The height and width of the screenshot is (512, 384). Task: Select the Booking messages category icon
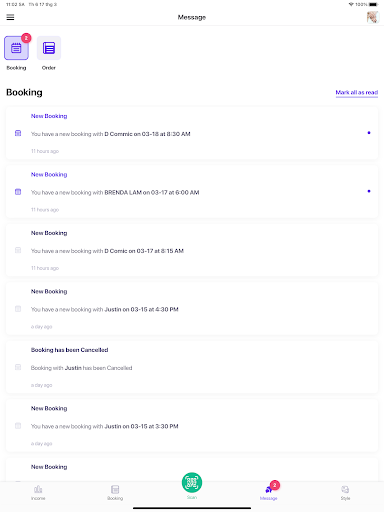(x=16, y=48)
